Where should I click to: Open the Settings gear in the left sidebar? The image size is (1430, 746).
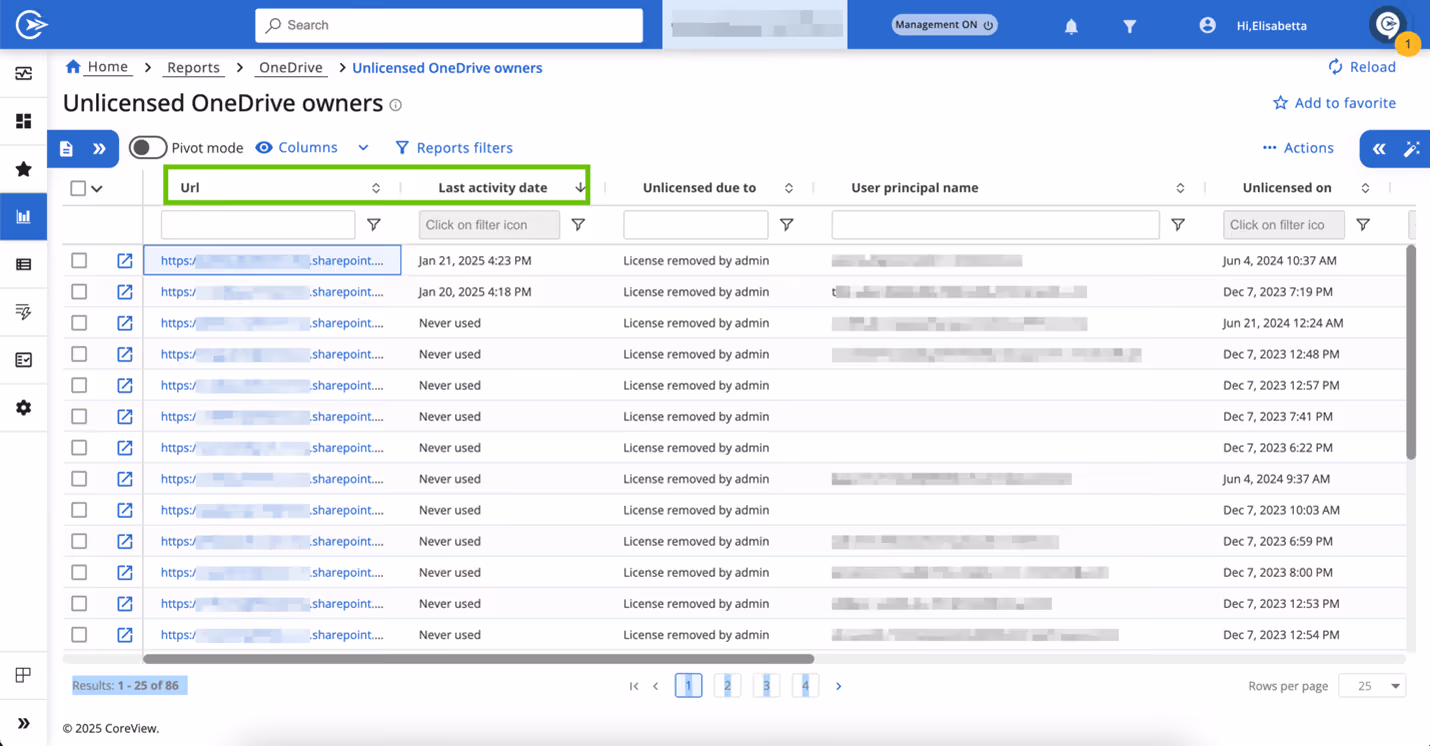click(x=23, y=407)
